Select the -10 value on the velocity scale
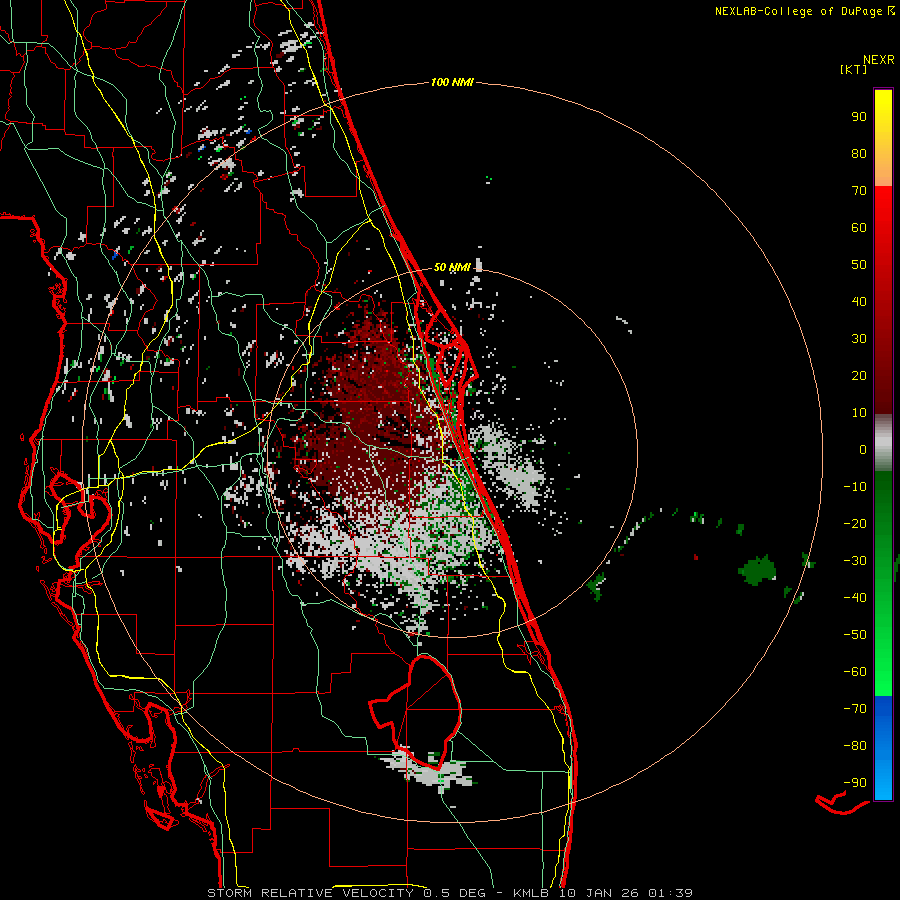 855,487
